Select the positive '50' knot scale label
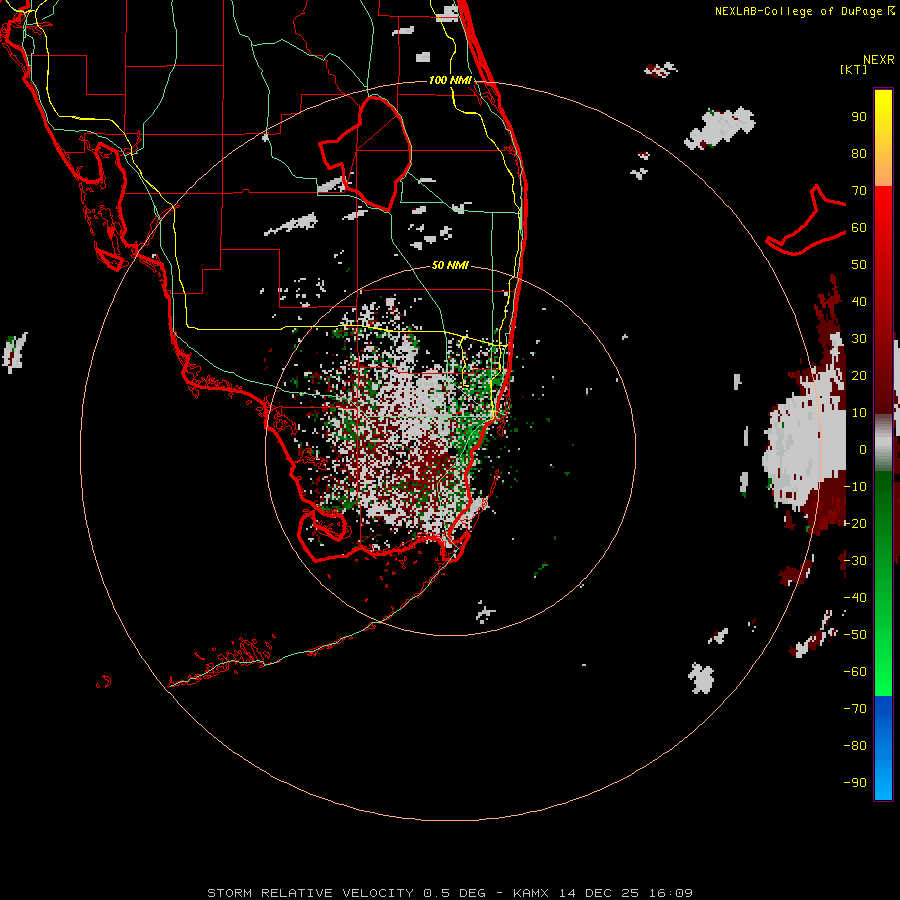900x900 pixels. pyautogui.click(x=859, y=265)
